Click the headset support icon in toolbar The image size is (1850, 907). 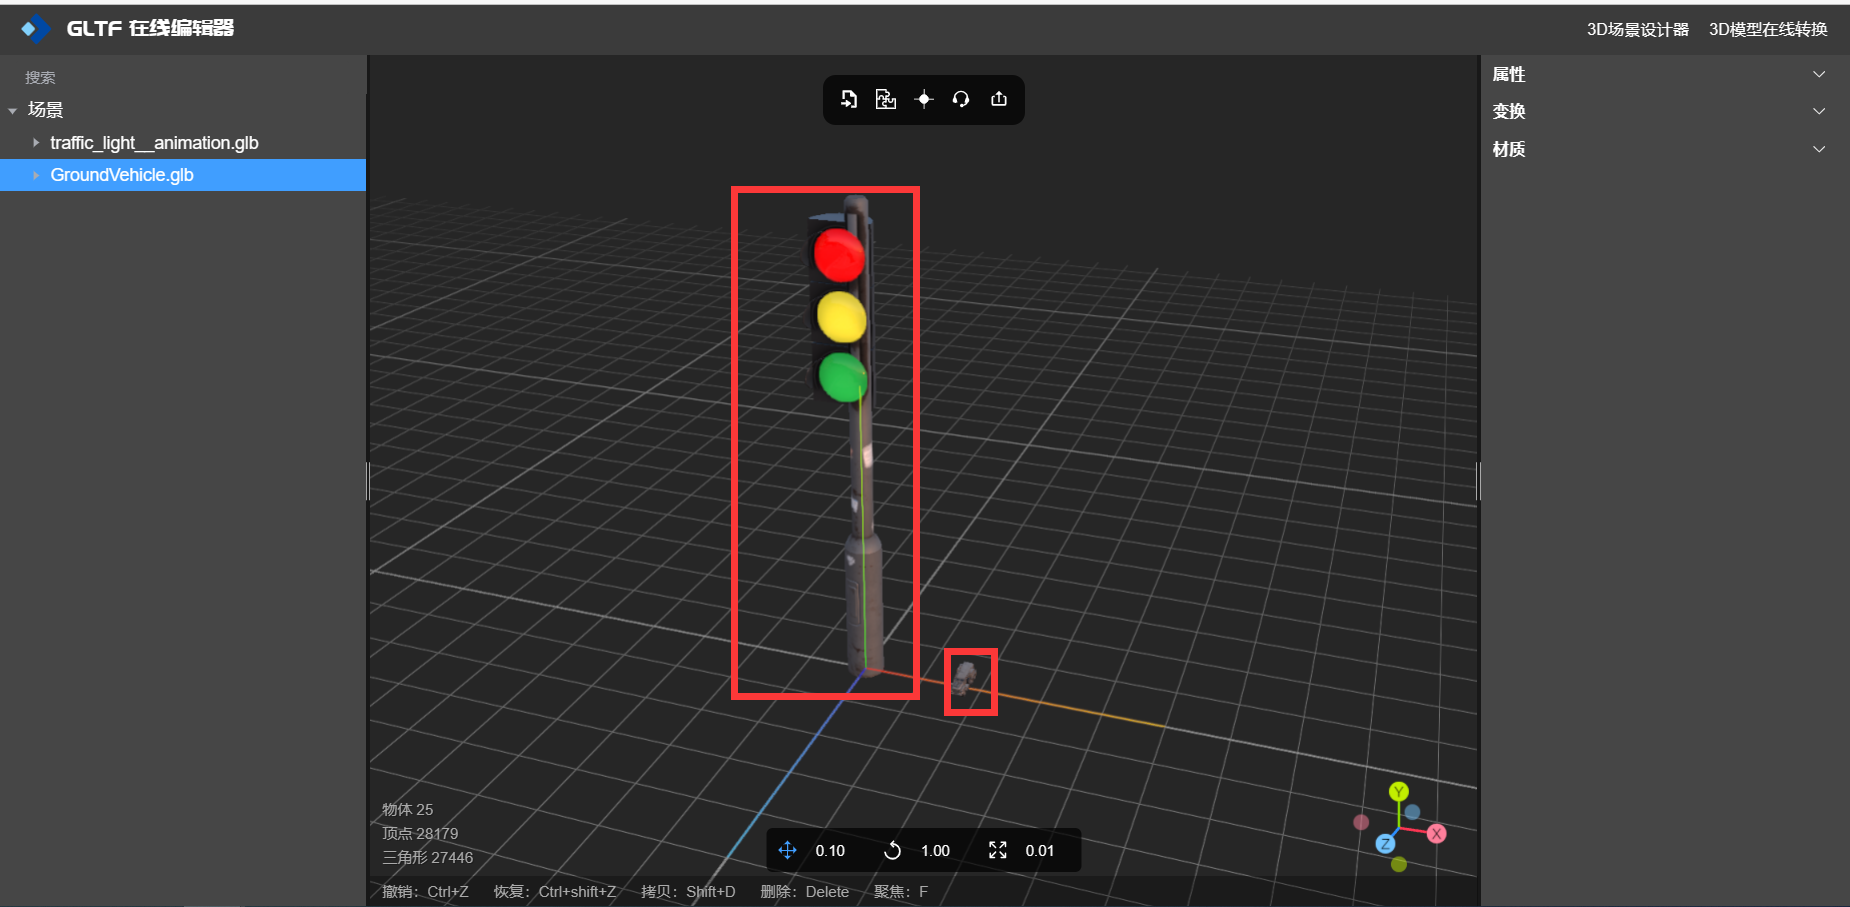(961, 99)
